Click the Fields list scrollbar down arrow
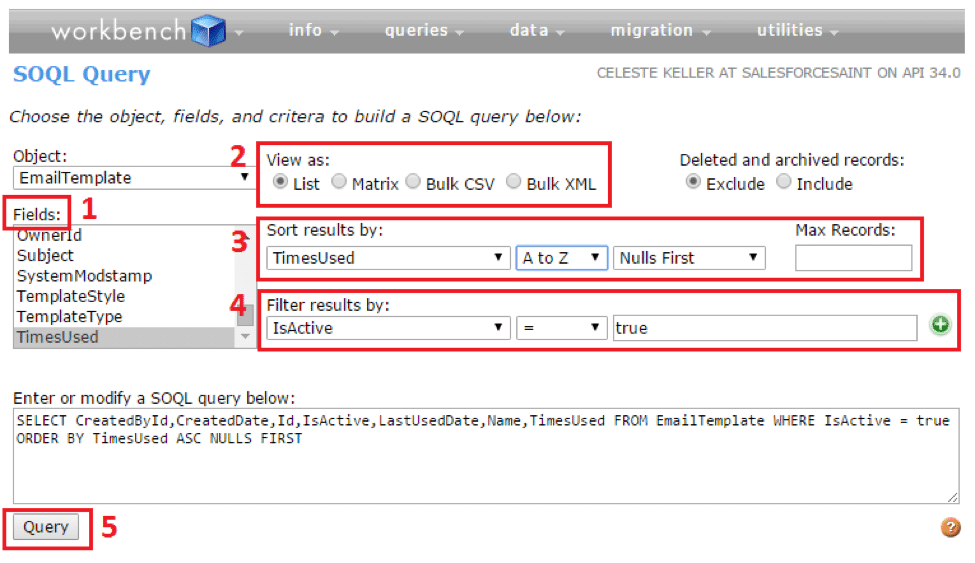975x563 pixels. 246,338
